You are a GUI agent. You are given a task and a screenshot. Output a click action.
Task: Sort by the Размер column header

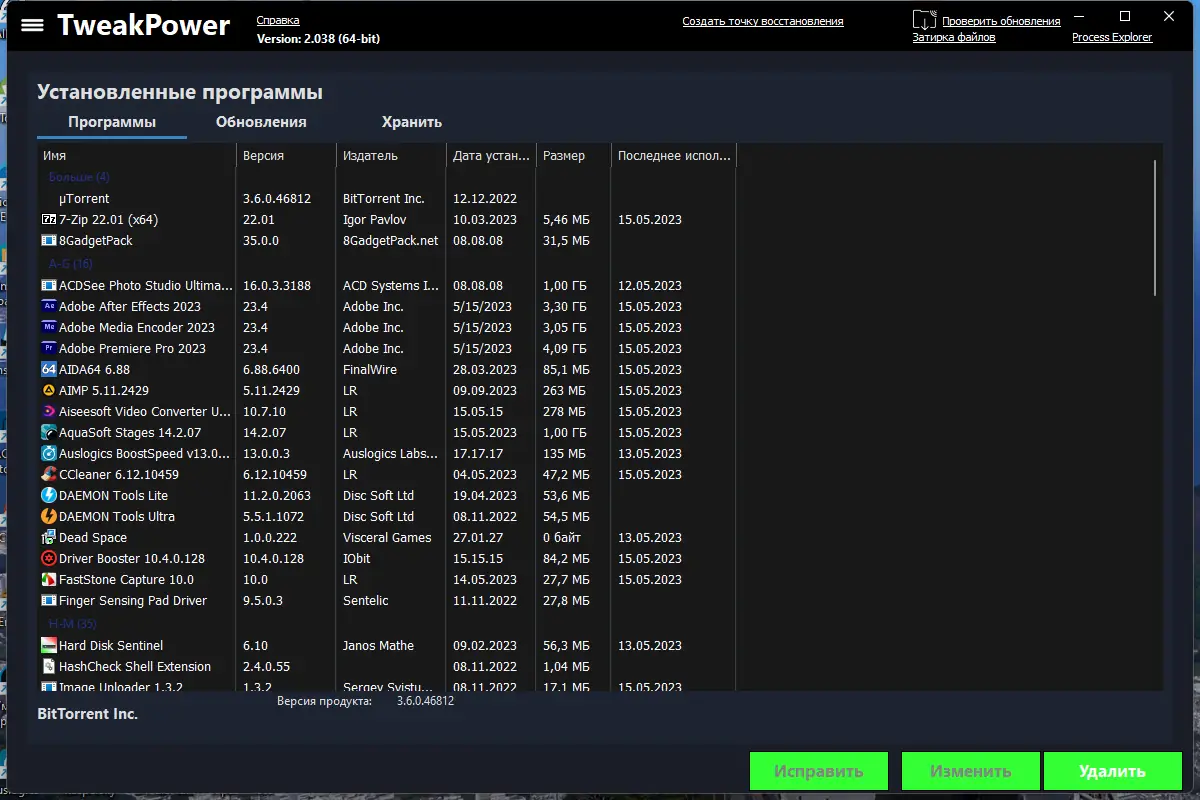coord(573,156)
